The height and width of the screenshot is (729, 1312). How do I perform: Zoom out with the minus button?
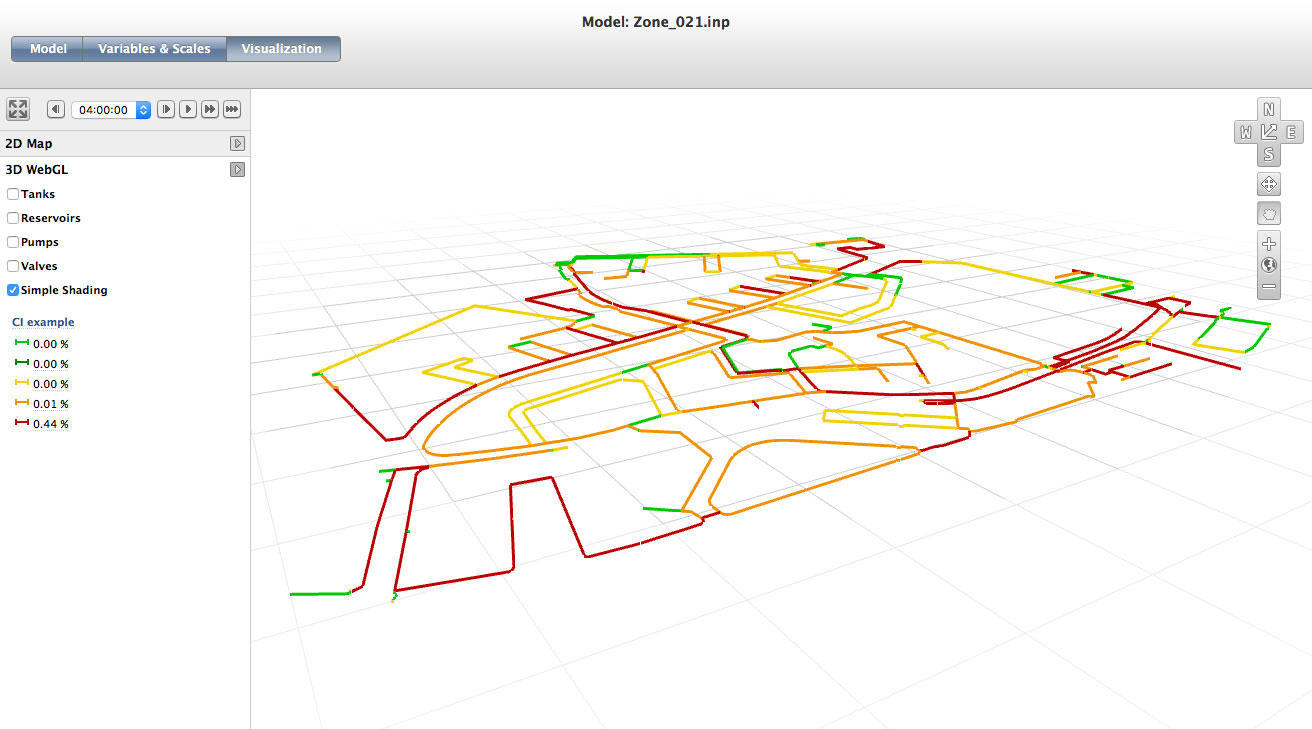(x=1269, y=287)
